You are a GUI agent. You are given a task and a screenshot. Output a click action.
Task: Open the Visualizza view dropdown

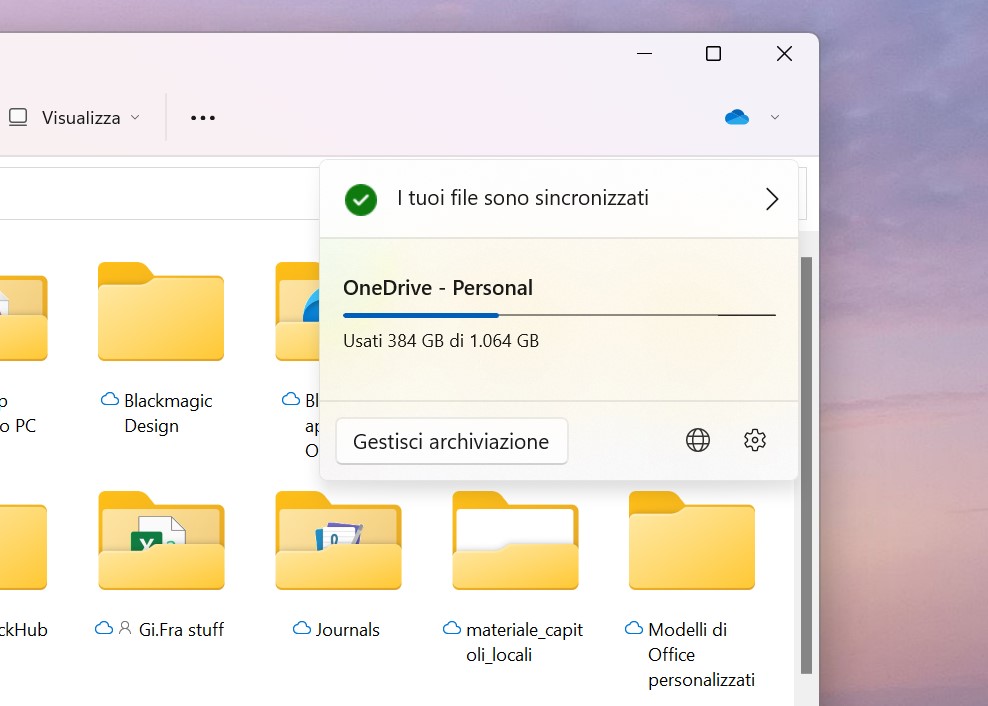(74, 118)
